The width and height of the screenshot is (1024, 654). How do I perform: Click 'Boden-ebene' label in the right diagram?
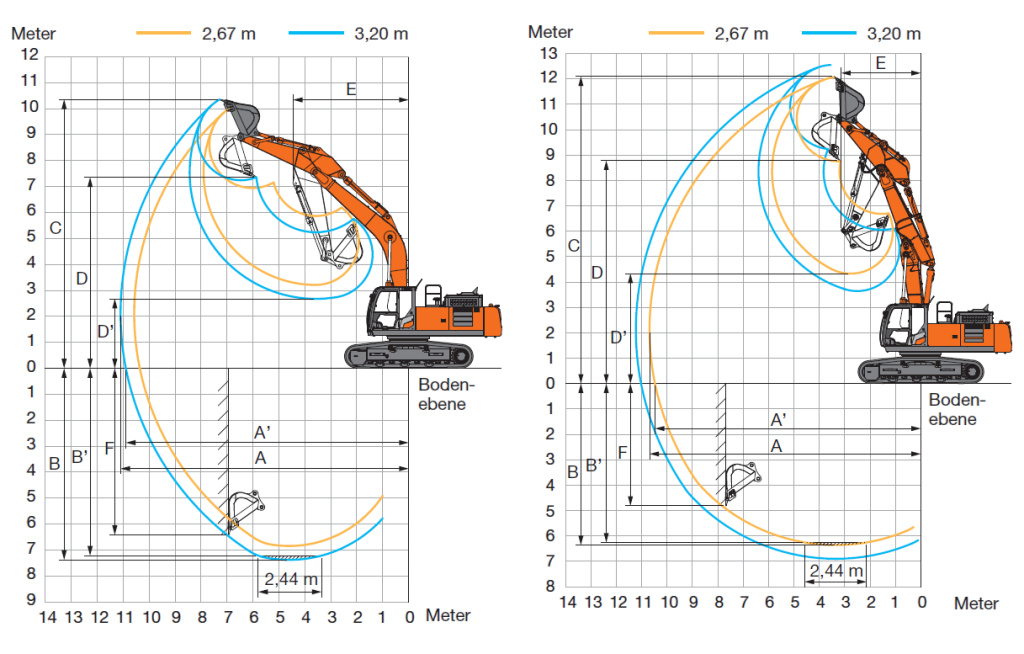pos(957,409)
